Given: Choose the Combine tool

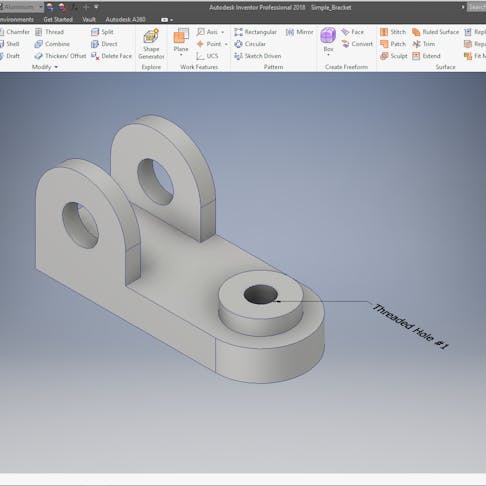Looking at the screenshot, I should (x=52, y=44).
